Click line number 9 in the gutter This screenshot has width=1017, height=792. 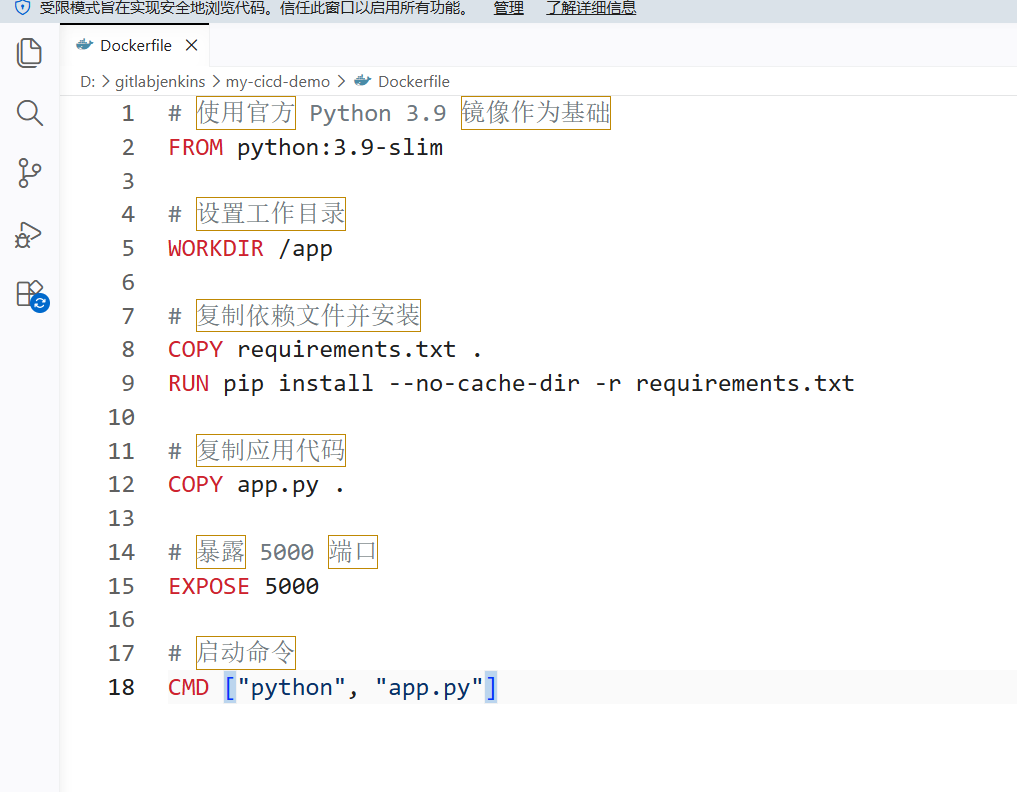(x=128, y=383)
